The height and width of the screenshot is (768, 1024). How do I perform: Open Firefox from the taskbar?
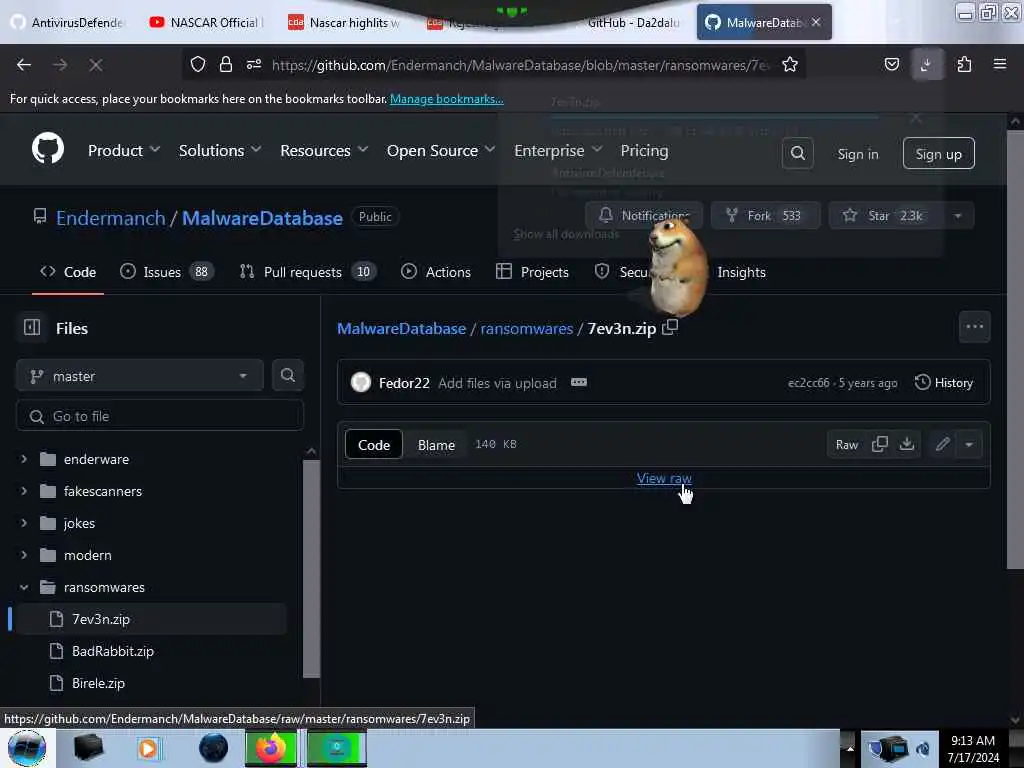271,748
